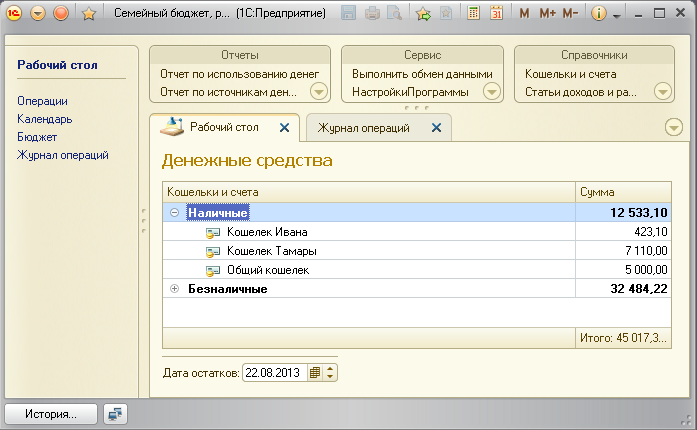
Task: Click the M memory button
Action: pos(524,13)
